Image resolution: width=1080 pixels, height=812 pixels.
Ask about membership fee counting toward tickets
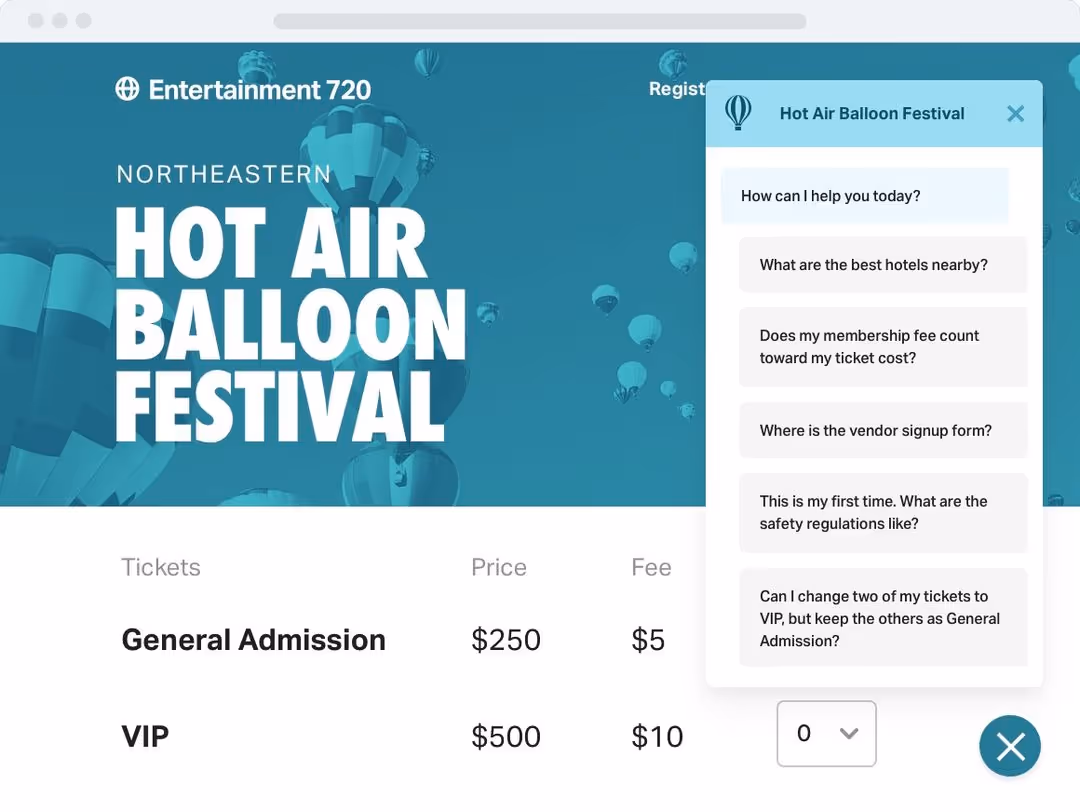[883, 347]
